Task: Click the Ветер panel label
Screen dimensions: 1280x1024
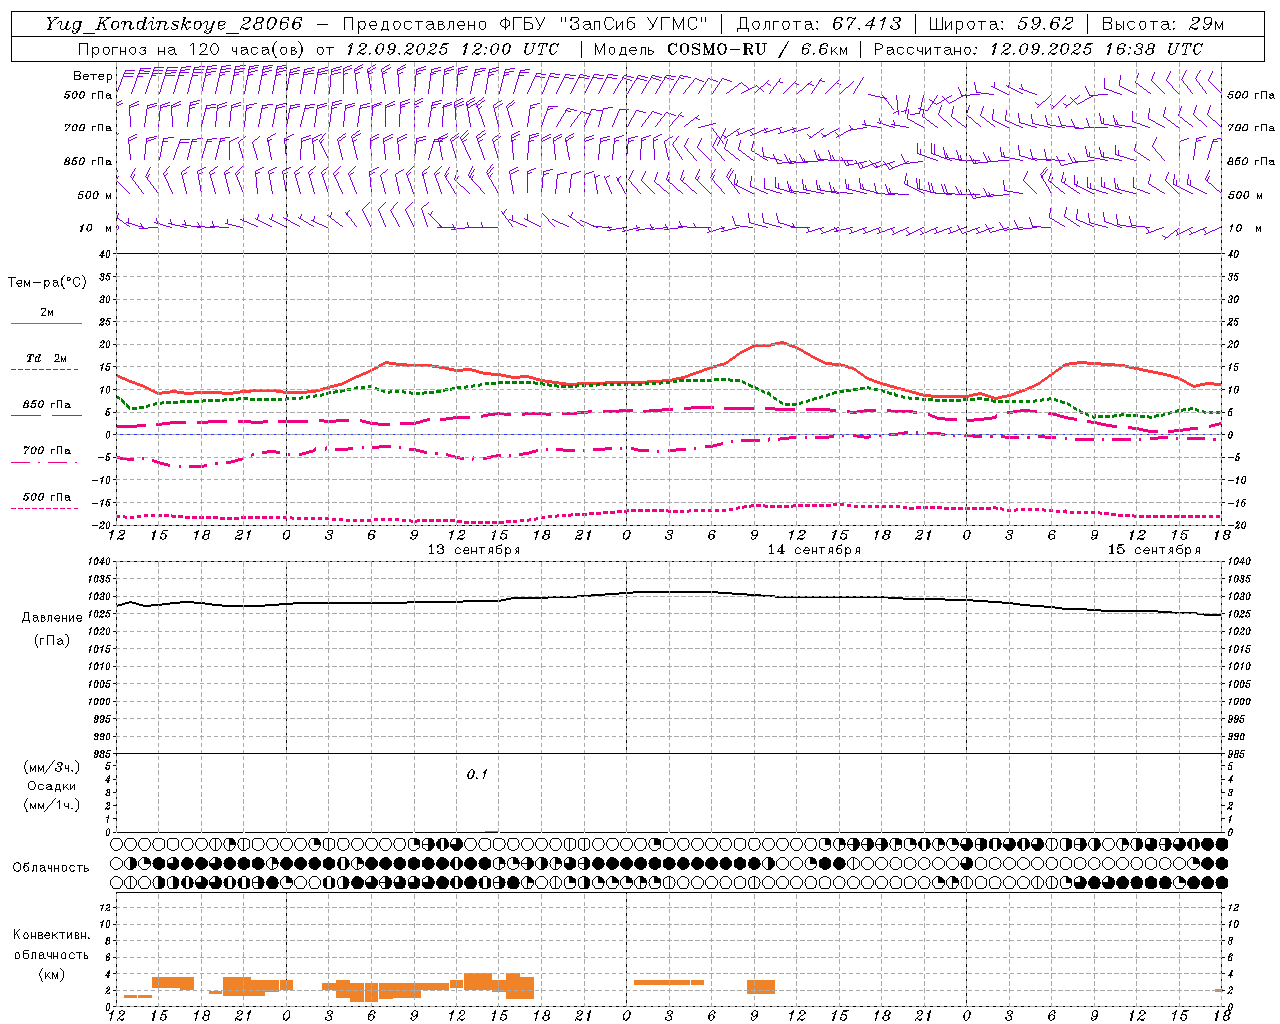Action: [93, 76]
